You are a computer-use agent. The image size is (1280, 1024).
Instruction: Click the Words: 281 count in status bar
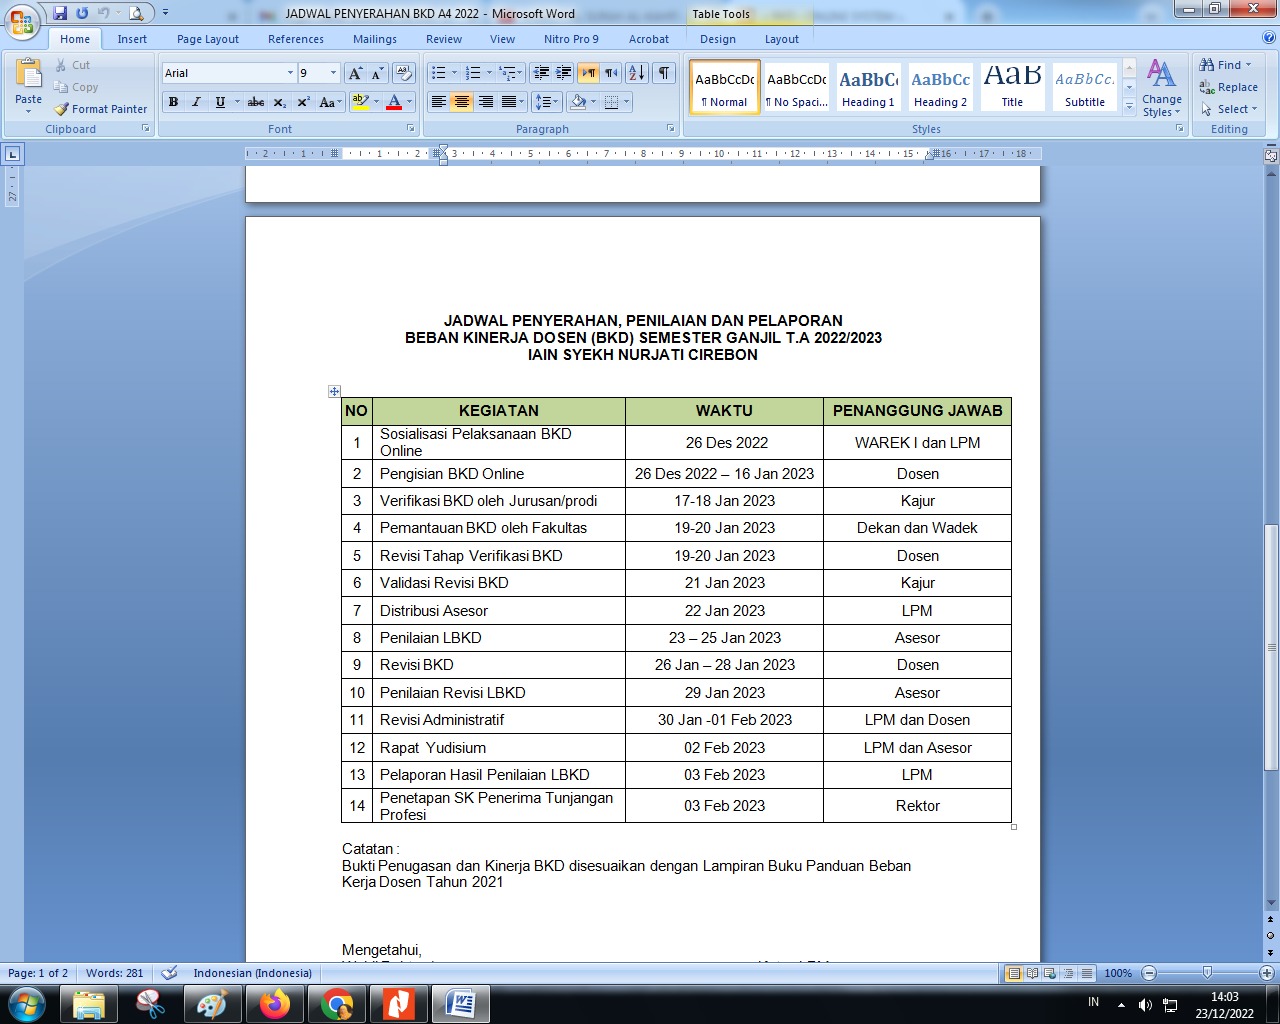click(x=115, y=973)
